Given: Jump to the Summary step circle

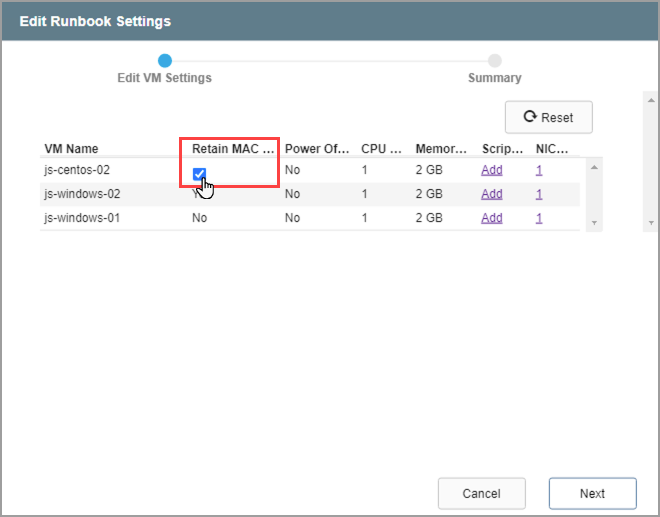Looking at the screenshot, I should [x=495, y=61].
